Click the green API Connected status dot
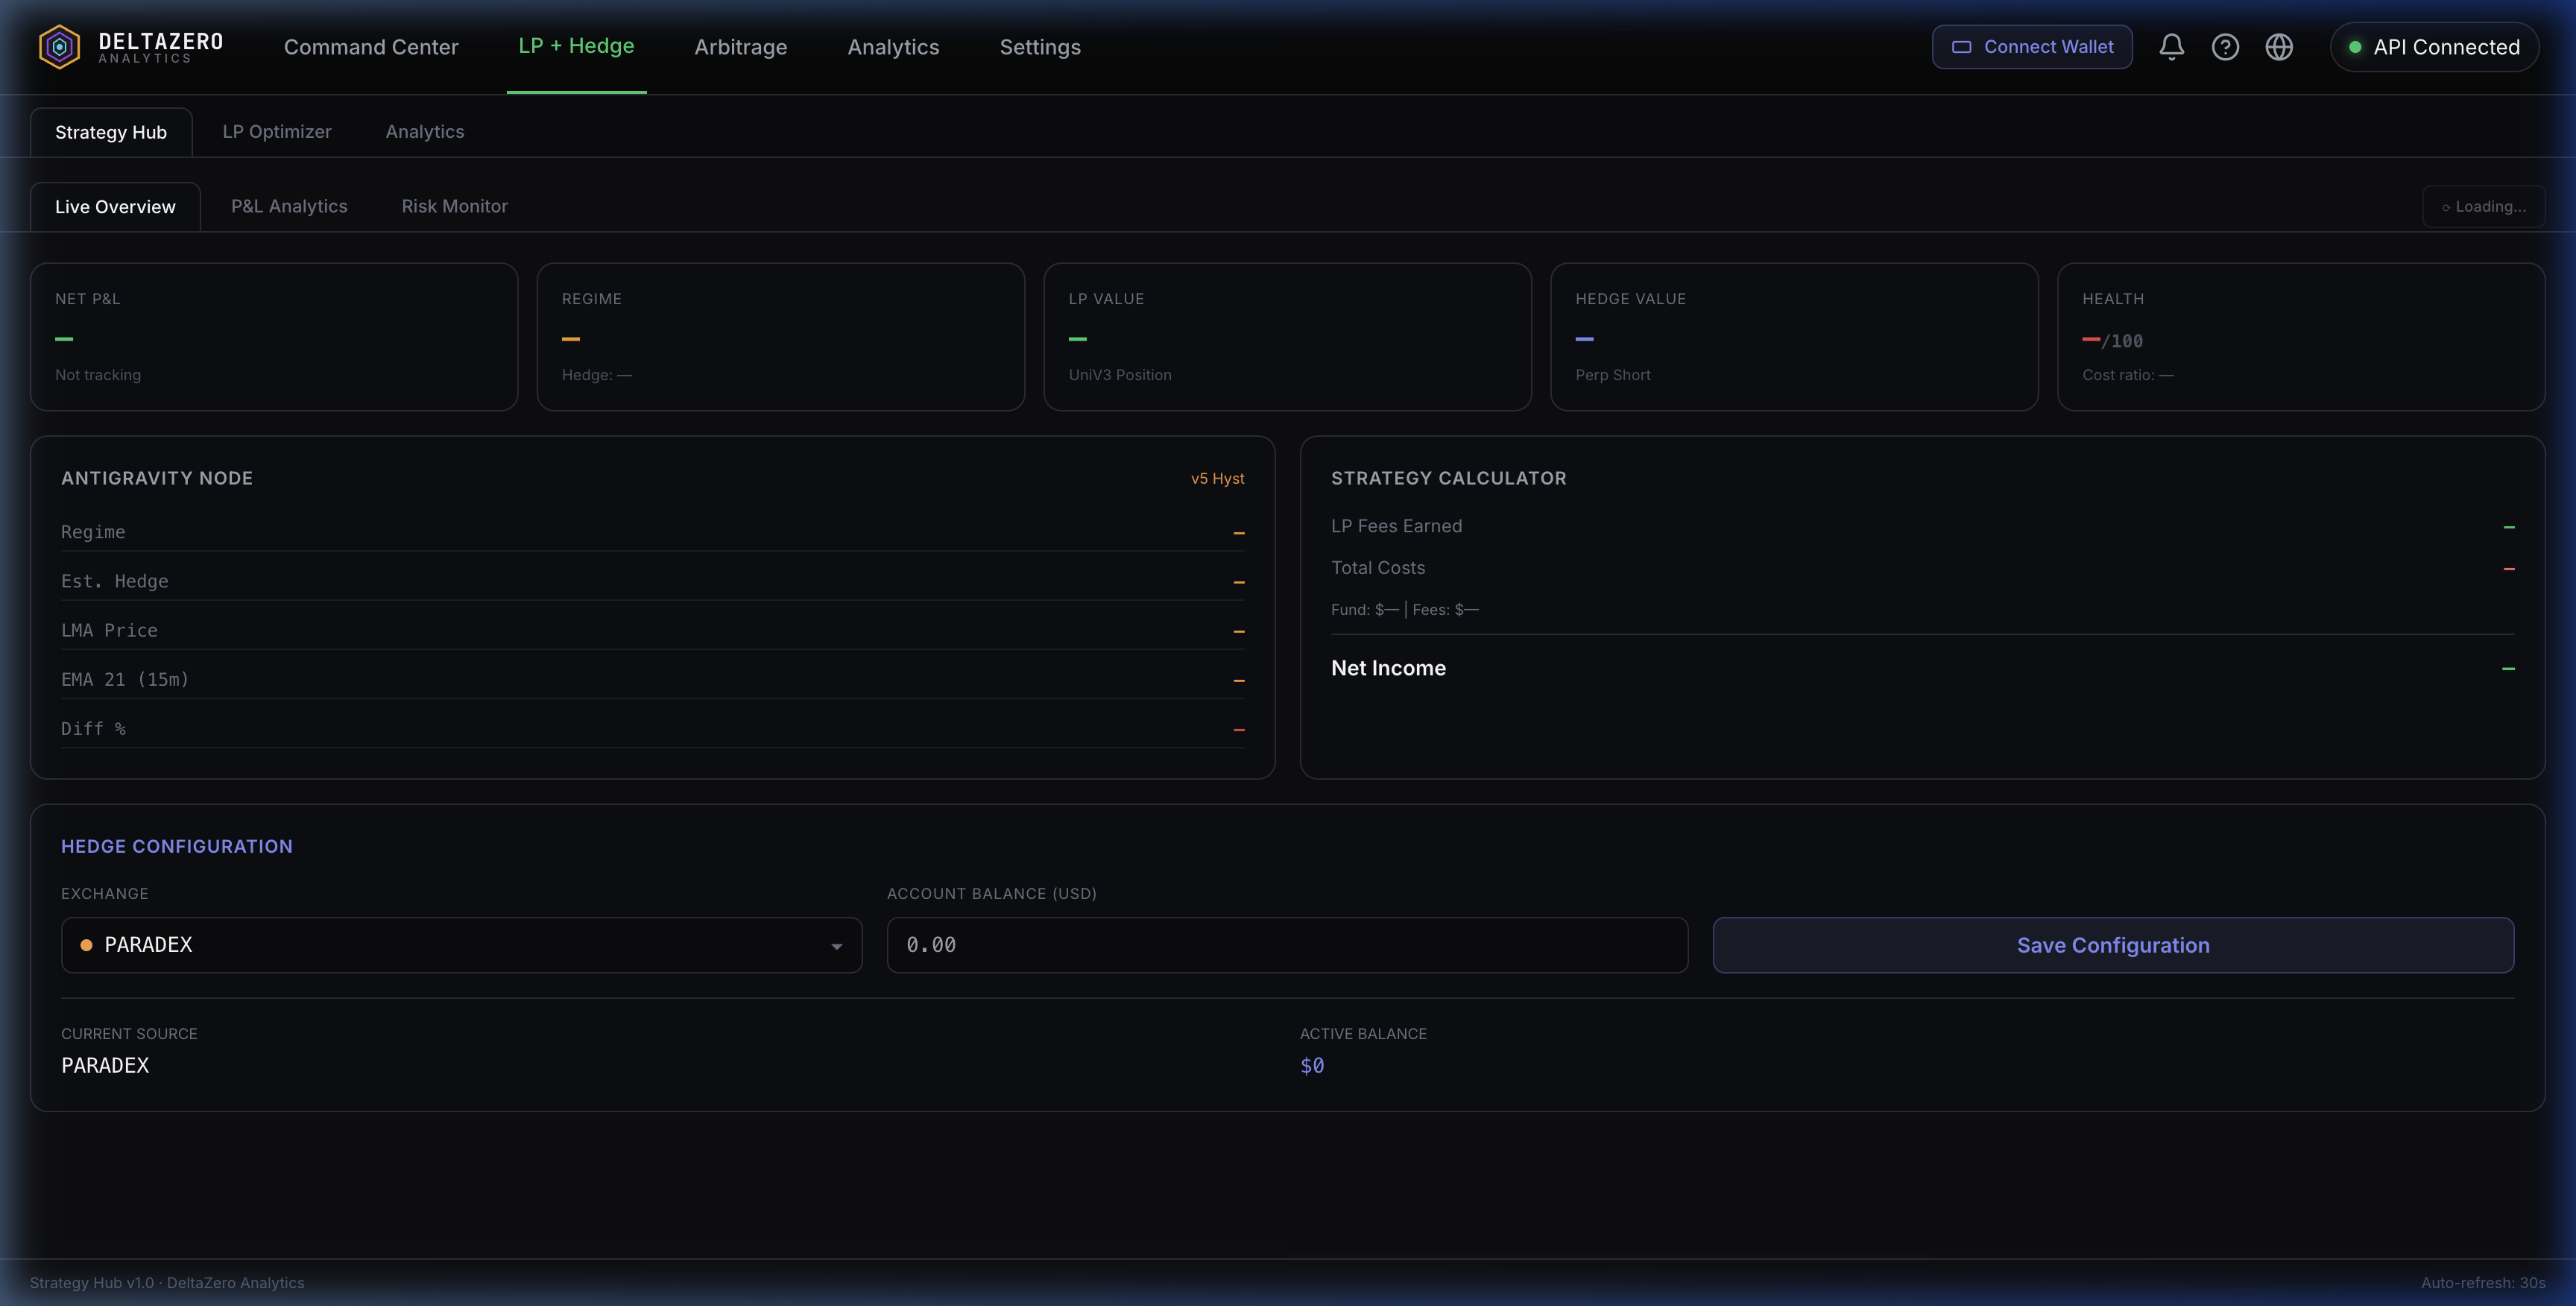The width and height of the screenshot is (2576, 1306). (2356, 46)
